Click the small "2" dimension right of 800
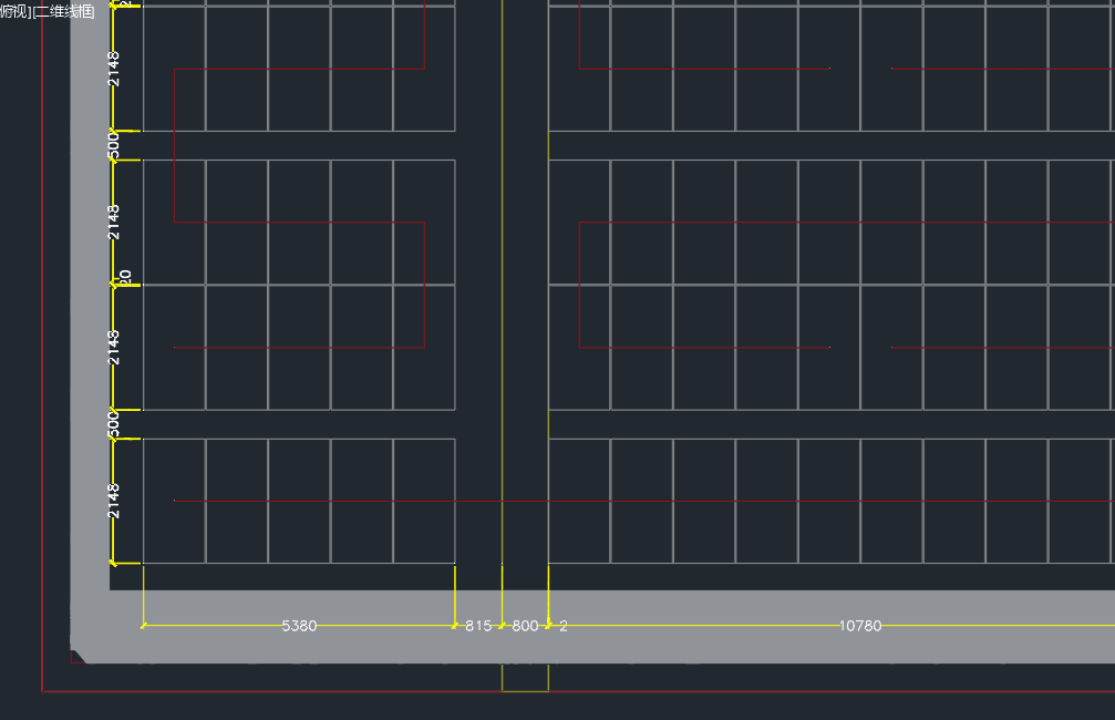The width and height of the screenshot is (1115, 720). (563, 626)
